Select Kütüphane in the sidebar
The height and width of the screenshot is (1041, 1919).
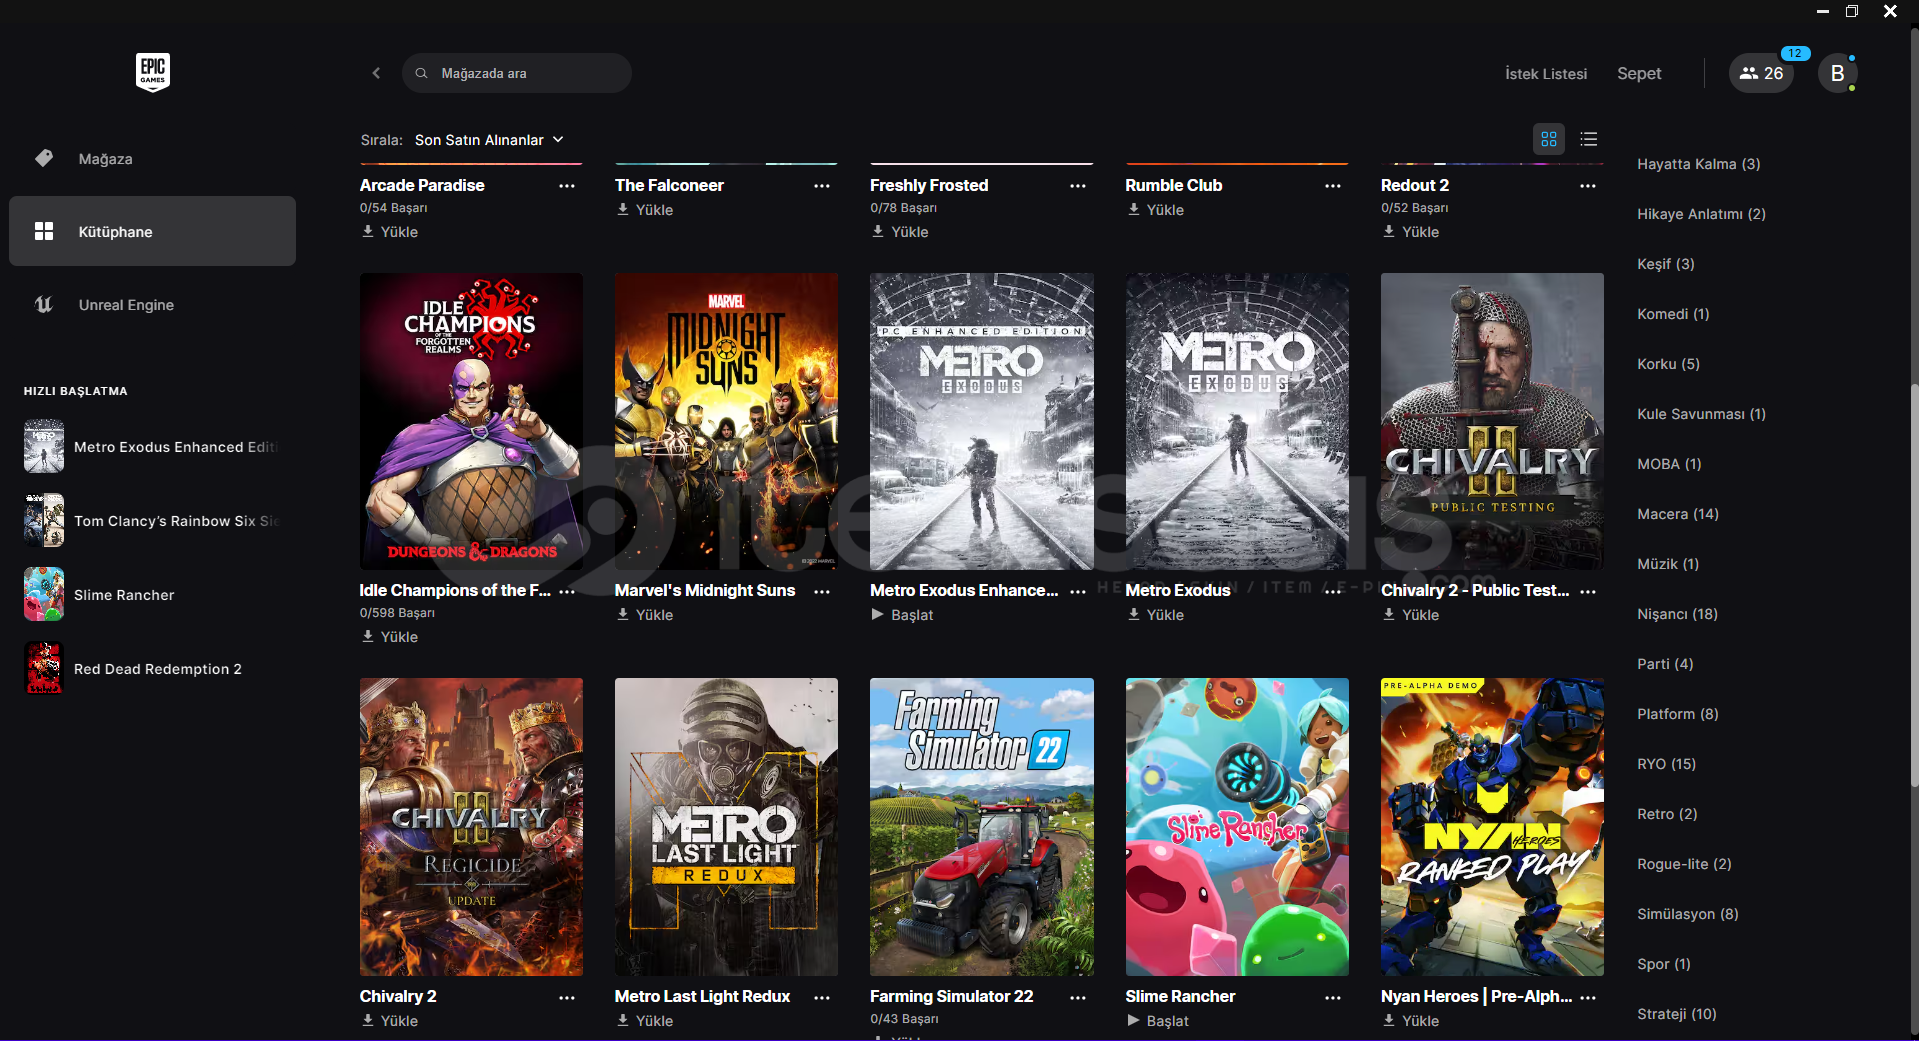[x=152, y=231]
